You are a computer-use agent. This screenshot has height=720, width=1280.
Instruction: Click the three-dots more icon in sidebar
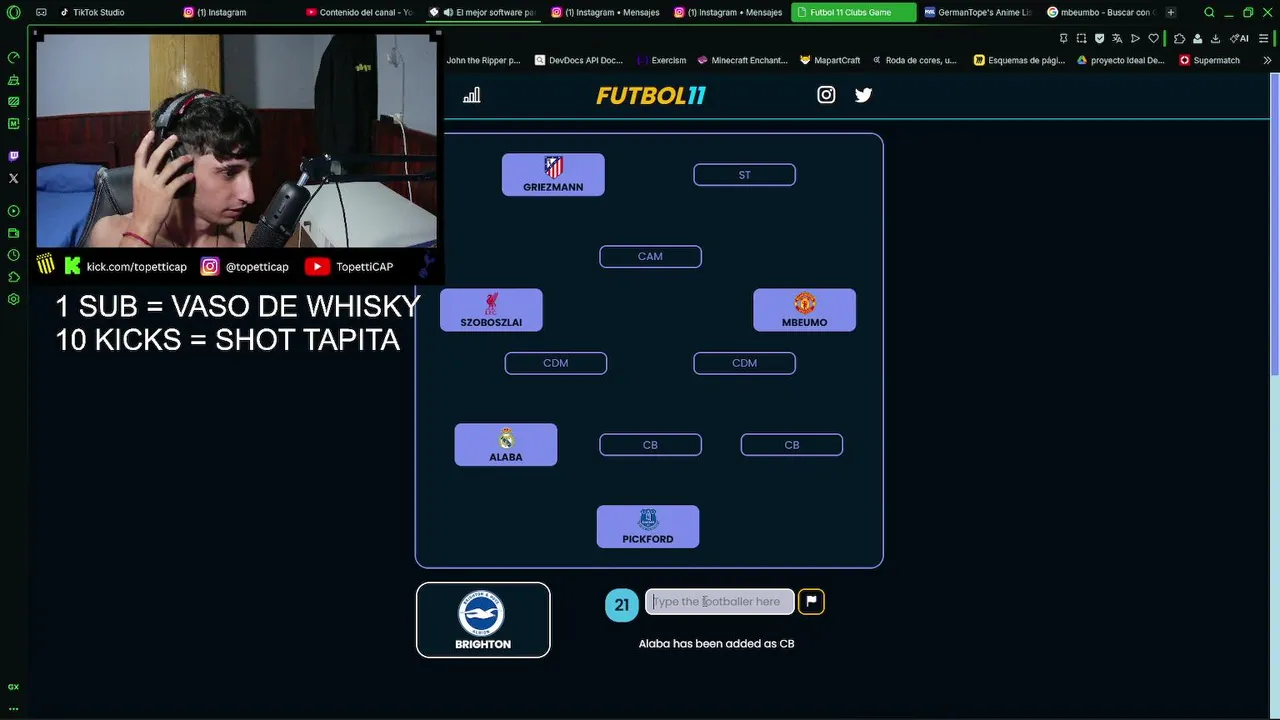[14, 708]
